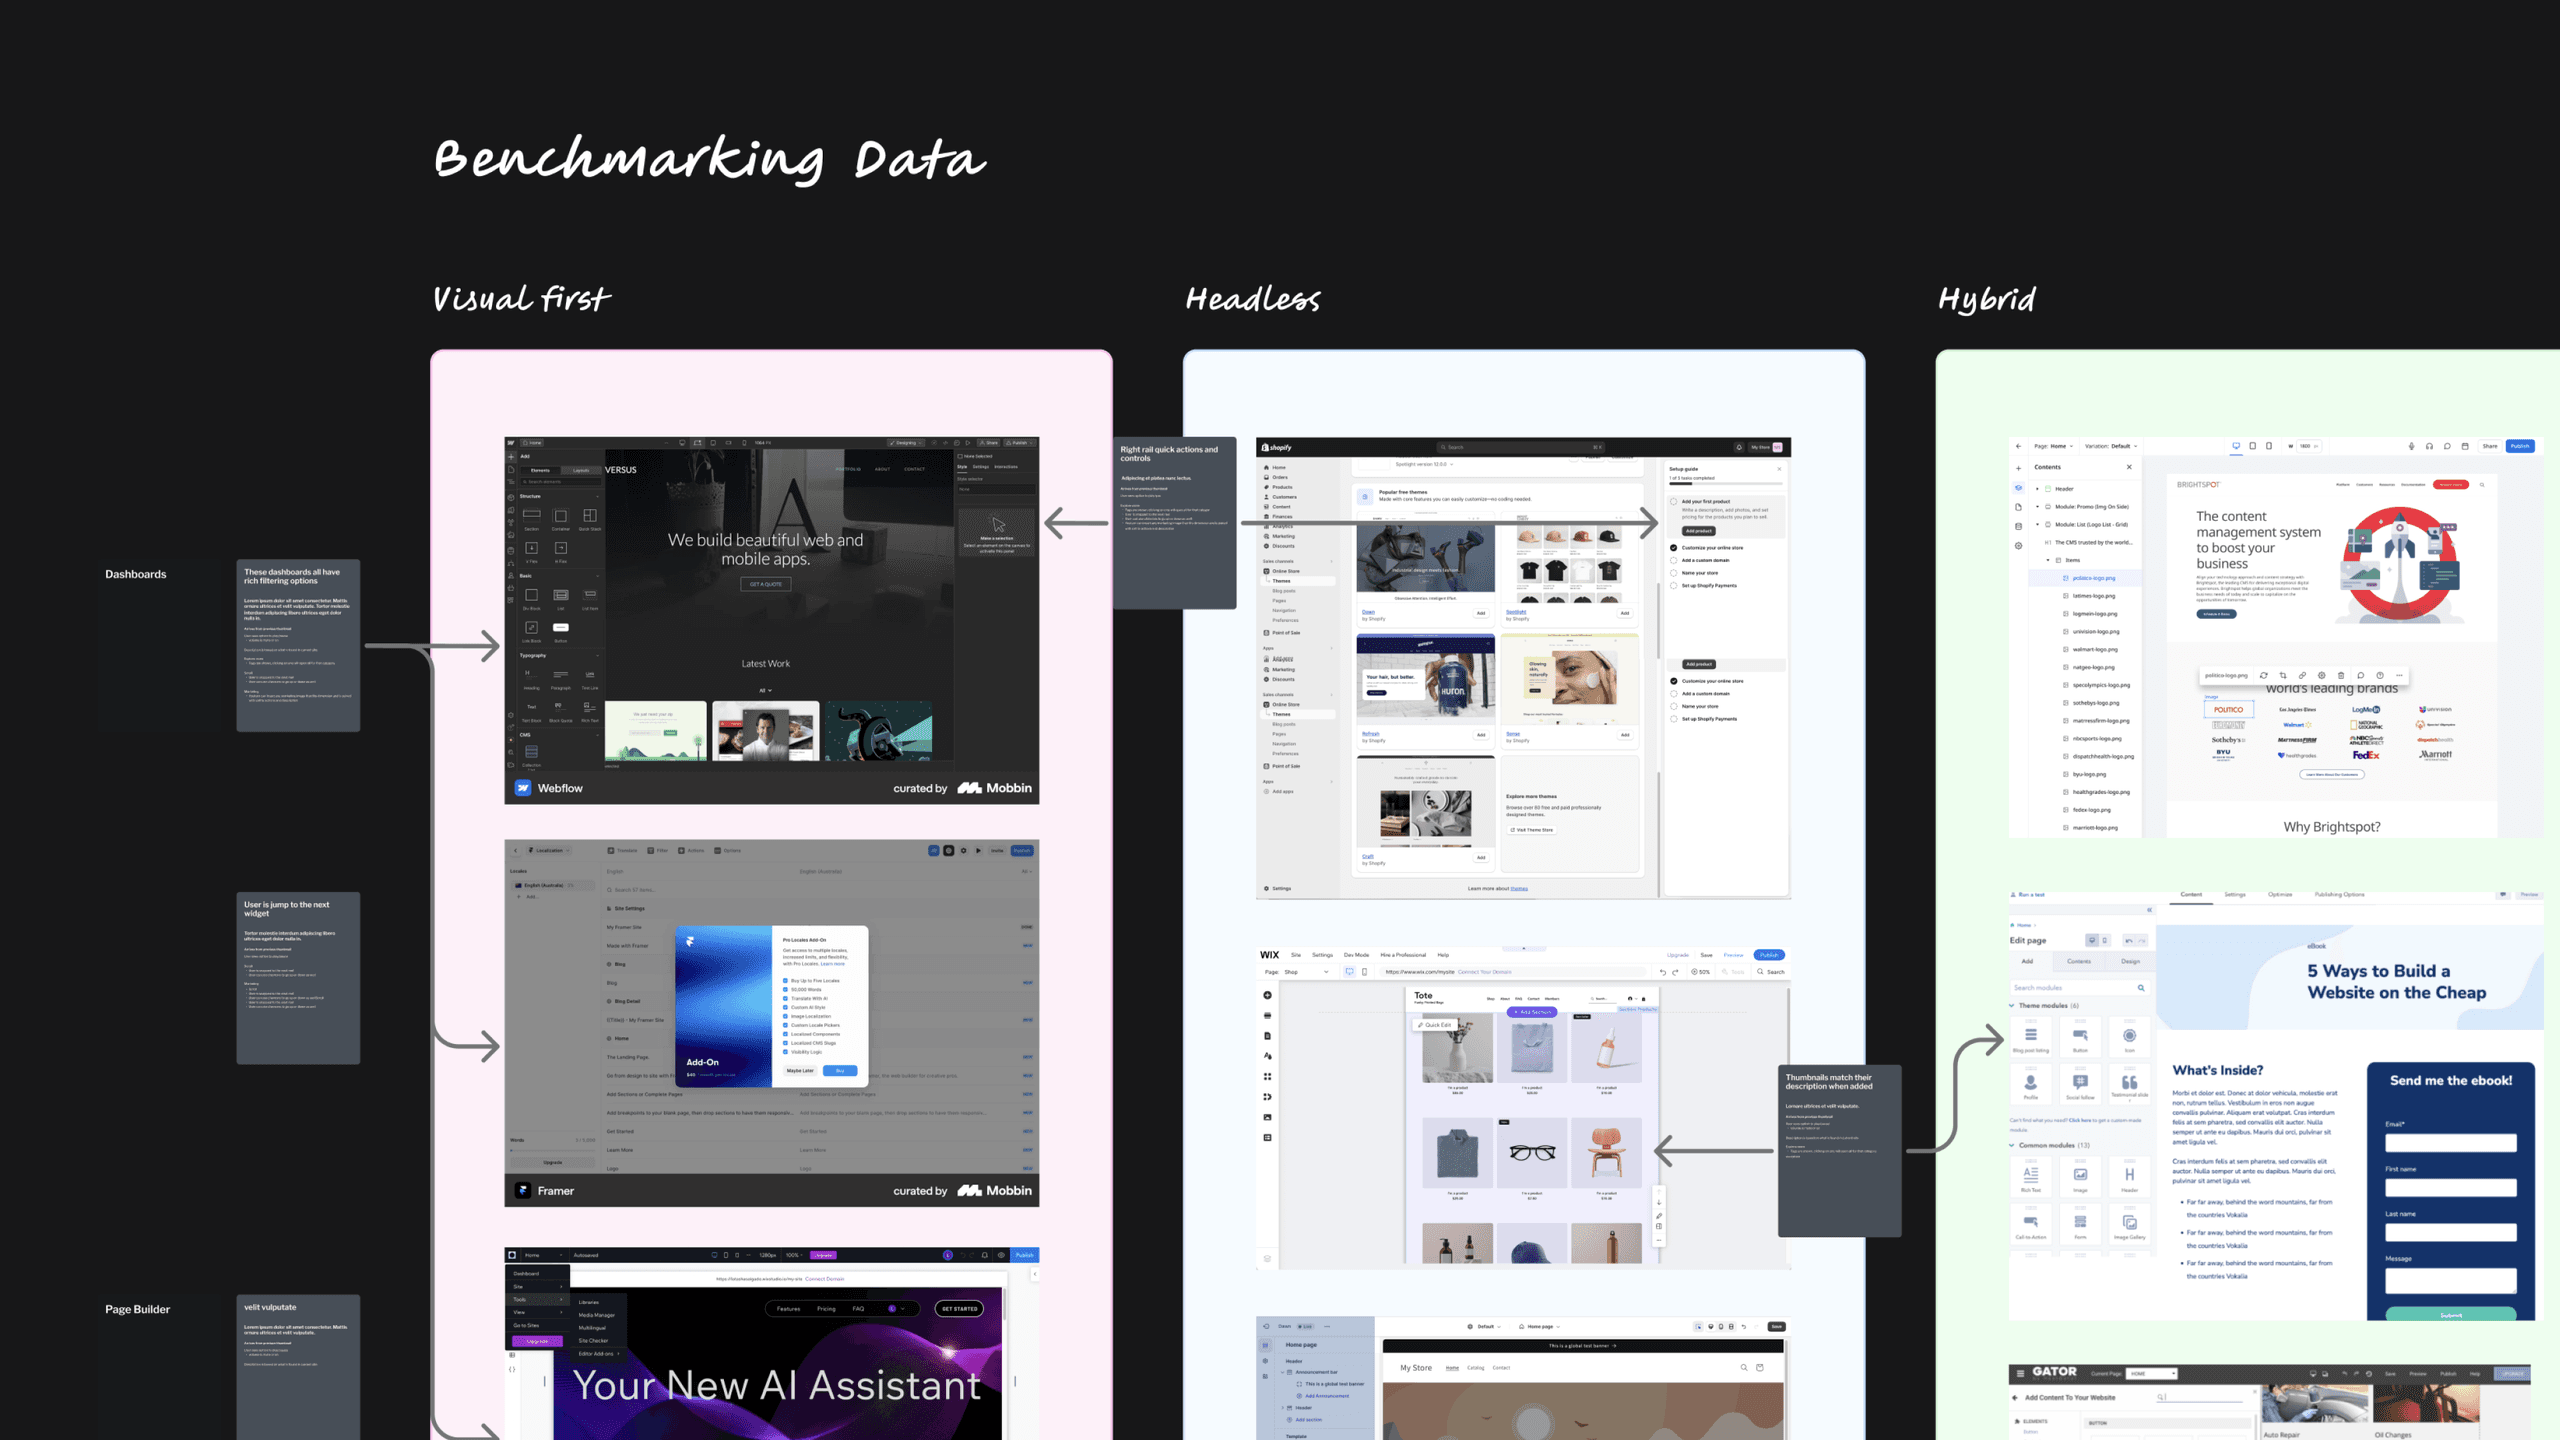Open the Publishing Options tab
Image resolution: width=2560 pixels, height=1440 pixels.
tap(2340, 895)
